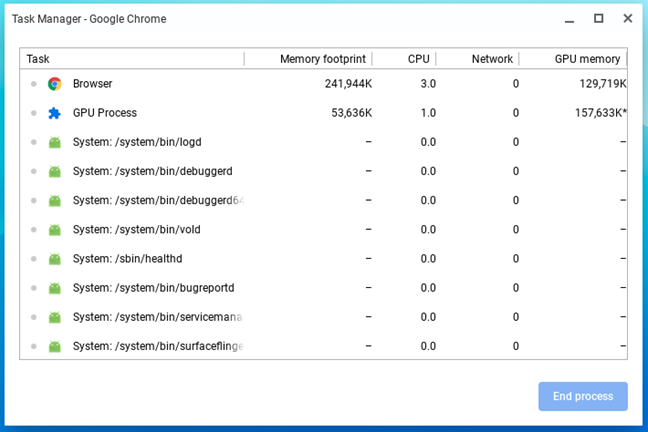The height and width of the screenshot is (432, 648).
Task: Click the Android icon beside /system/bin/bugreportd
Action: (55, 288)
